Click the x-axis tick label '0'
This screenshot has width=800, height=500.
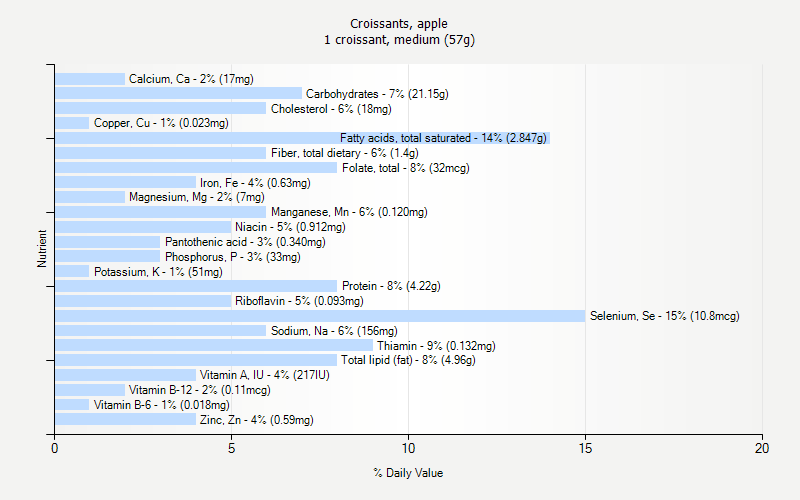click(55, 448)
